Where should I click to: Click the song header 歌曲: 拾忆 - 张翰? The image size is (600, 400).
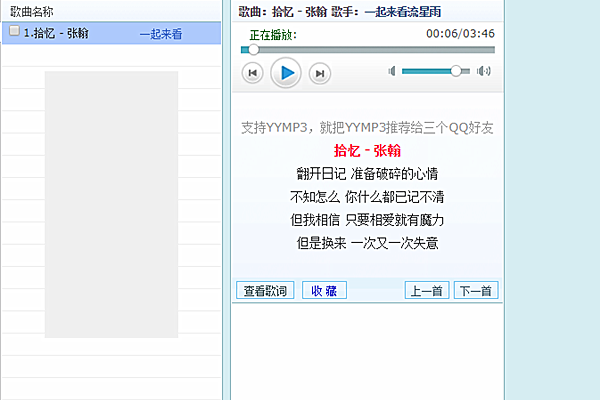coord(282,12)
